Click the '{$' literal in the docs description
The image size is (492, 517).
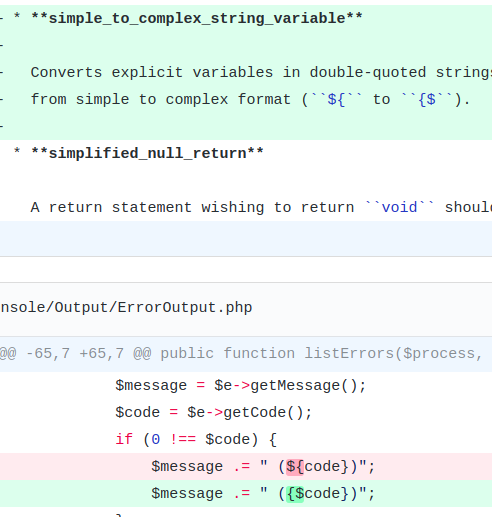point(427,99)
